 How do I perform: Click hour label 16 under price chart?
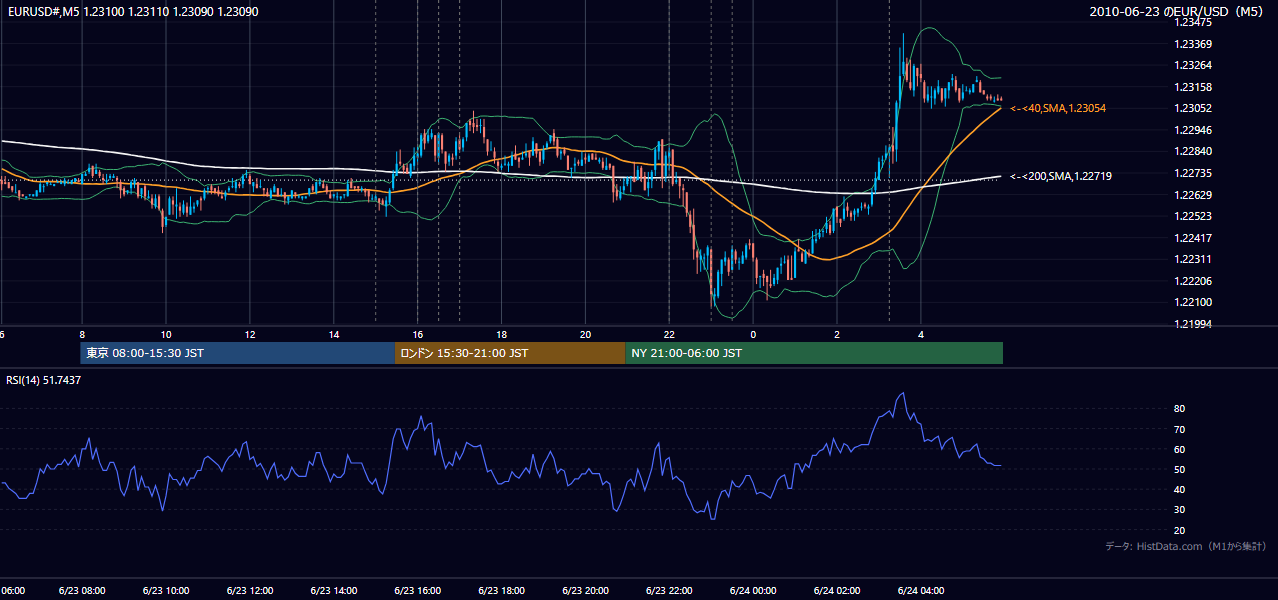(418, 335)
